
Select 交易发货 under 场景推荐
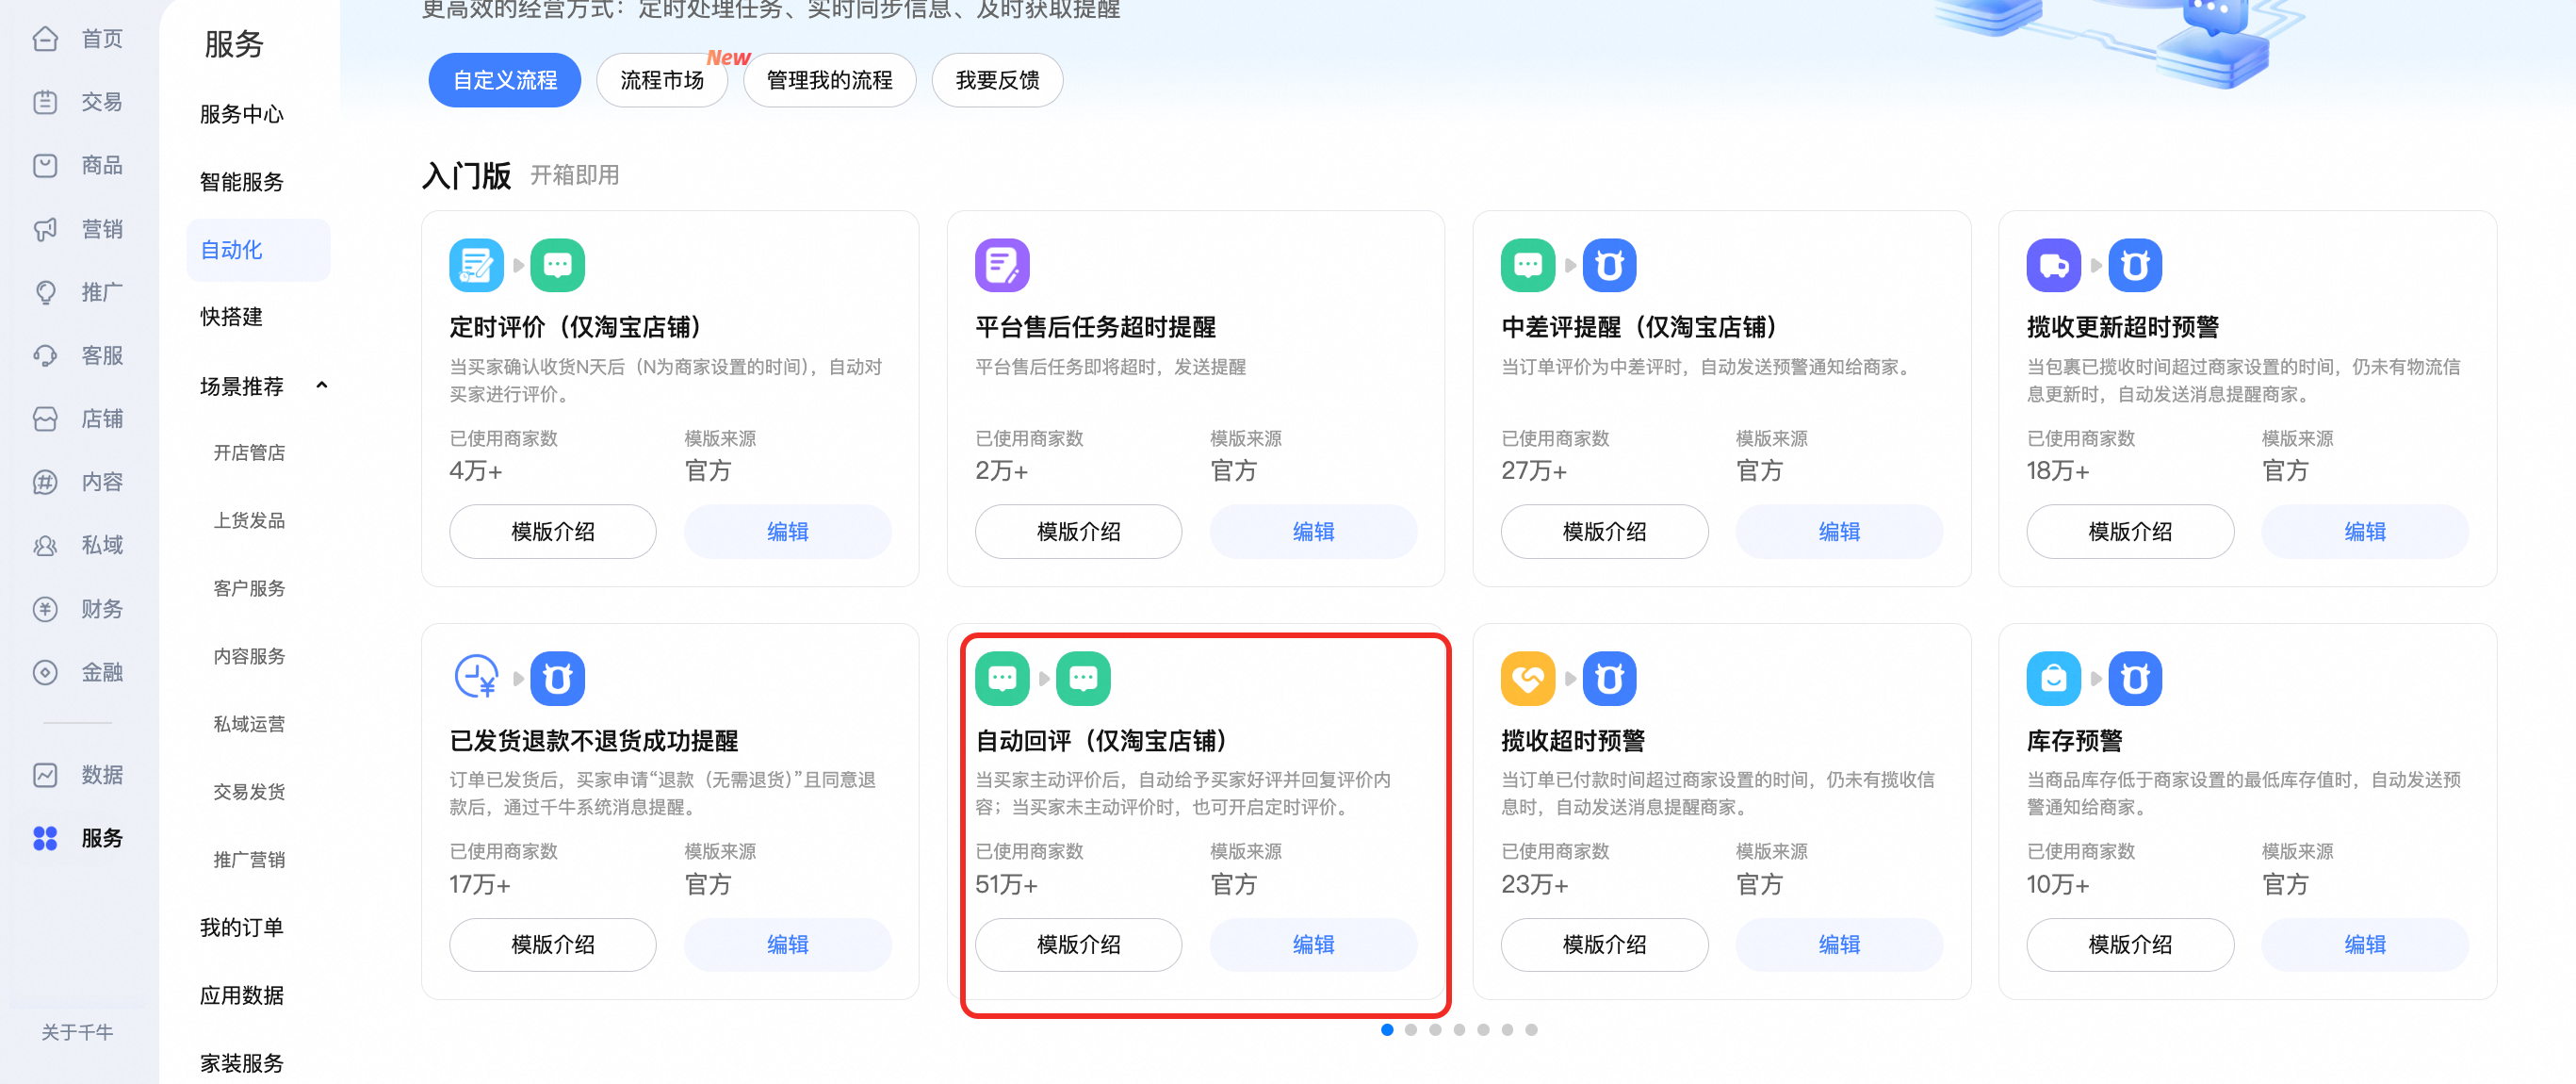[249, 792]
